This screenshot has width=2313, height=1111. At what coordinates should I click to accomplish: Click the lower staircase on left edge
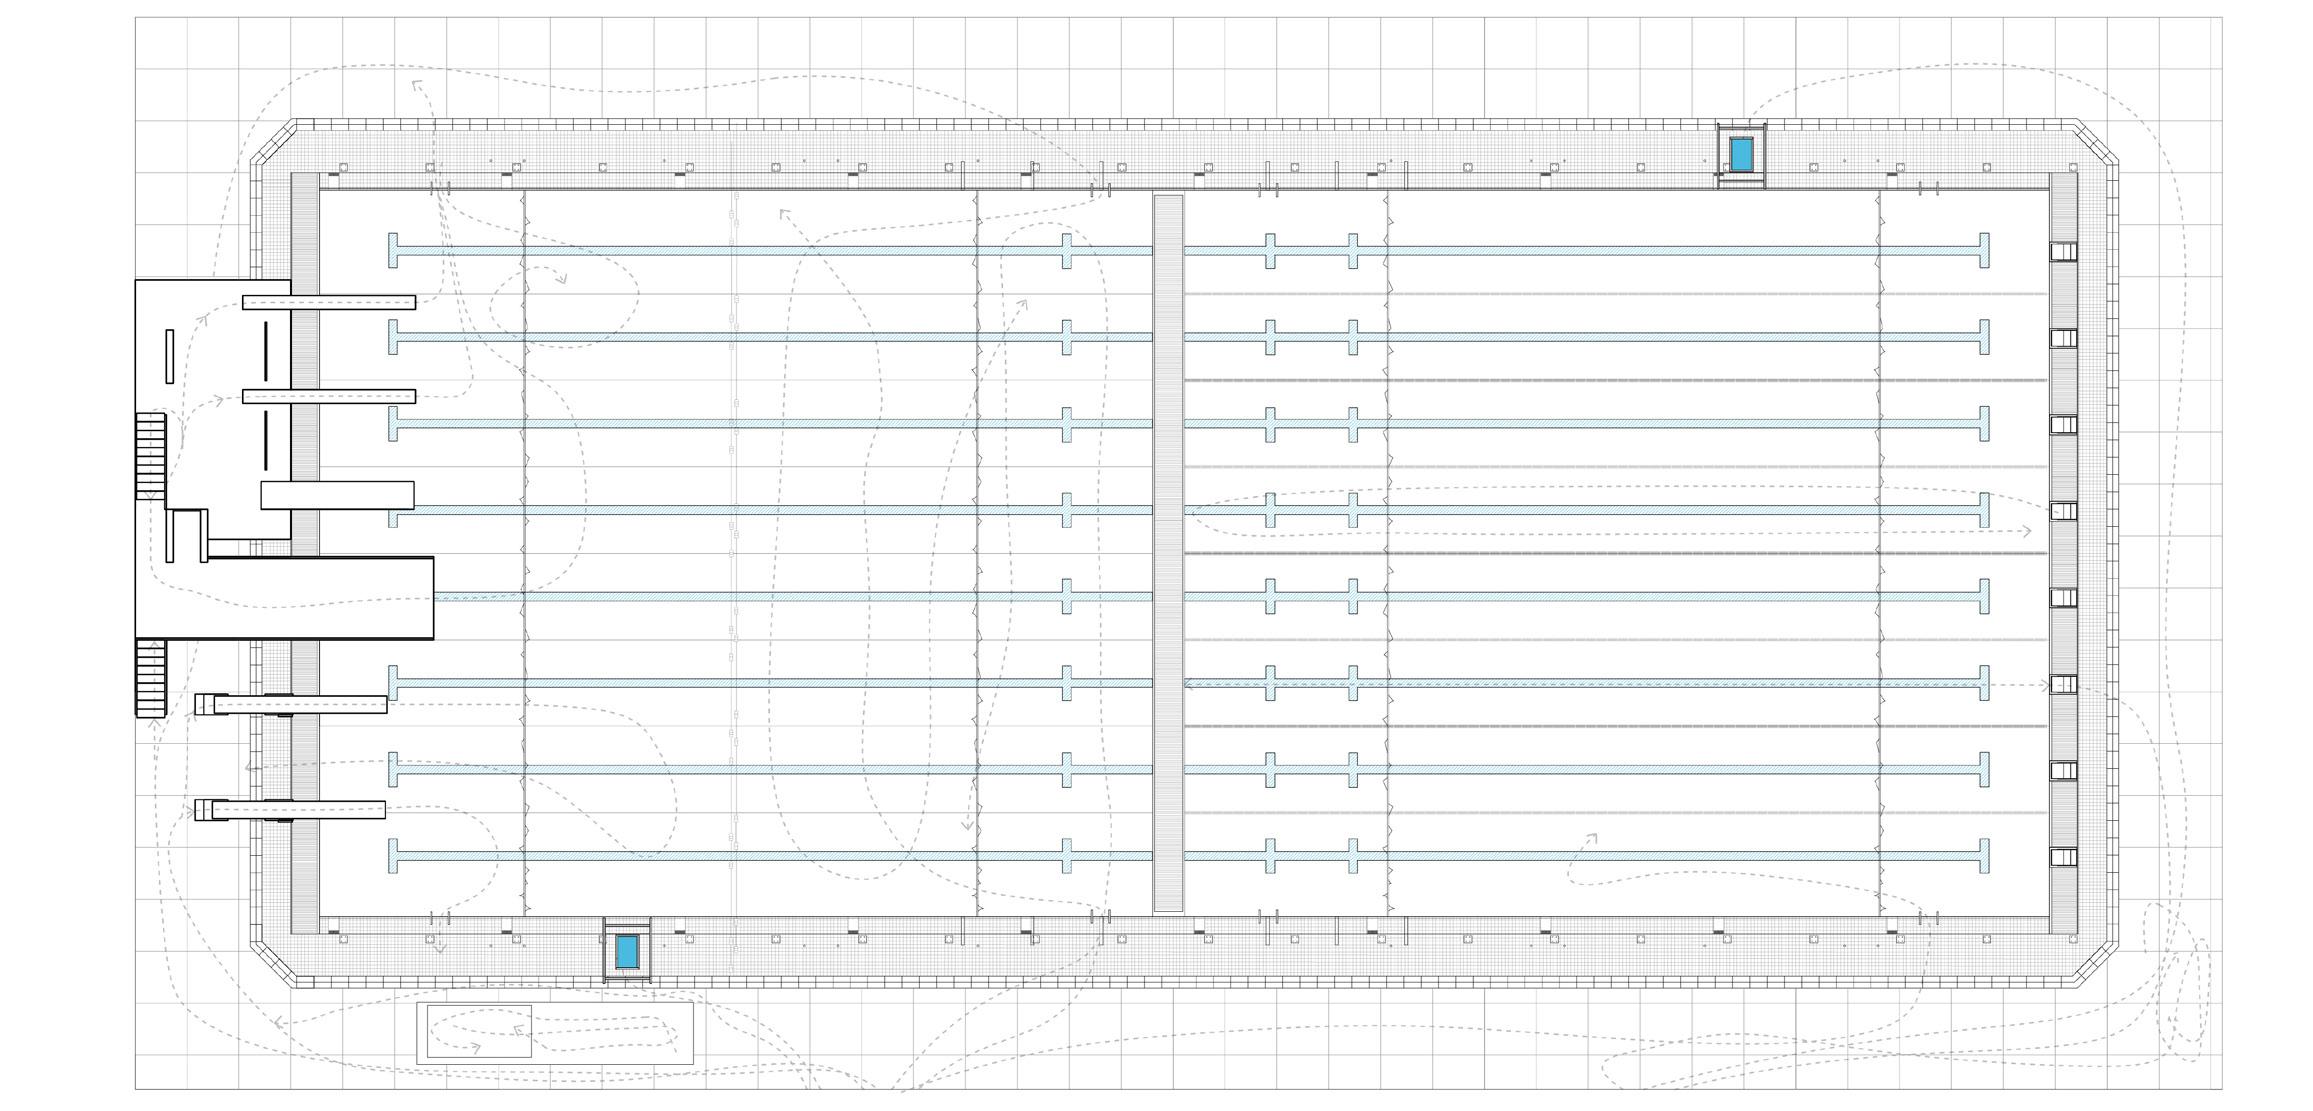coord(149,677)
